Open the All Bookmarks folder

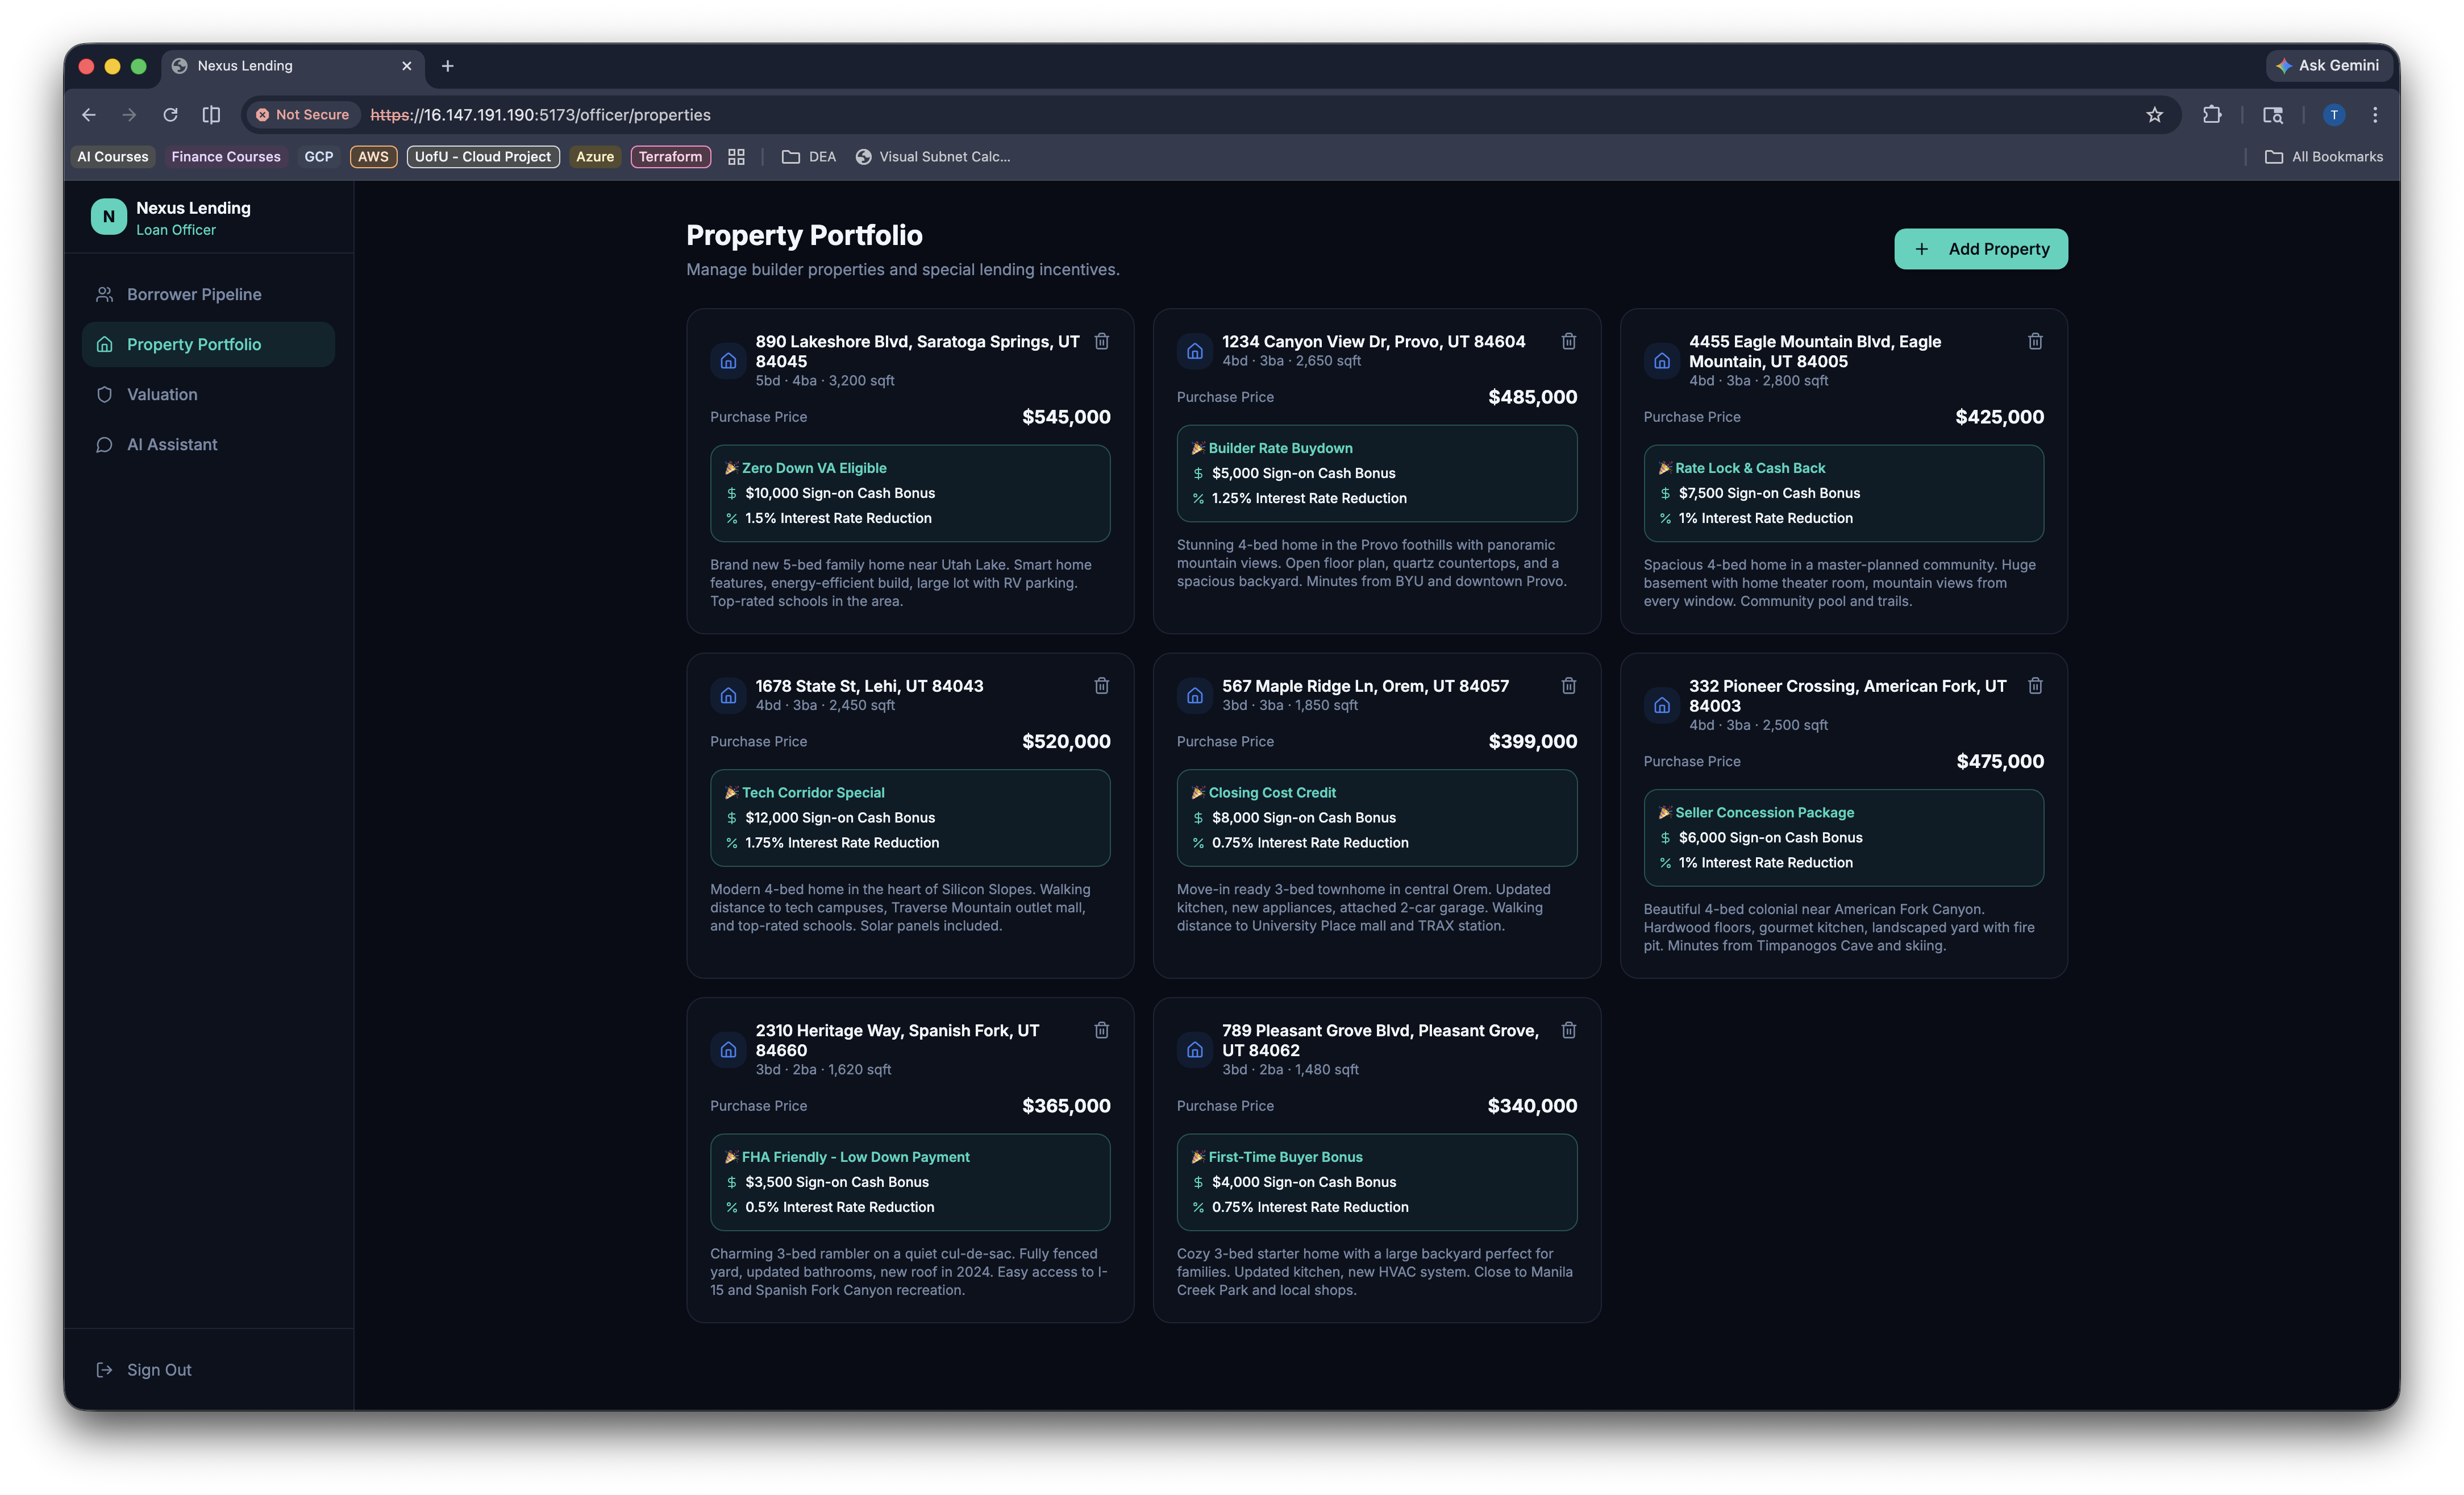click(x=2323, y=157)
